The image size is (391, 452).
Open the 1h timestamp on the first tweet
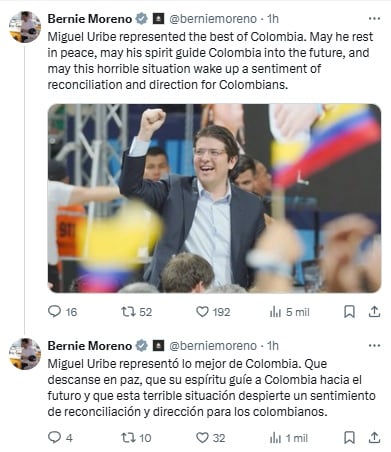pyautogui.click(x=273, y=19)
